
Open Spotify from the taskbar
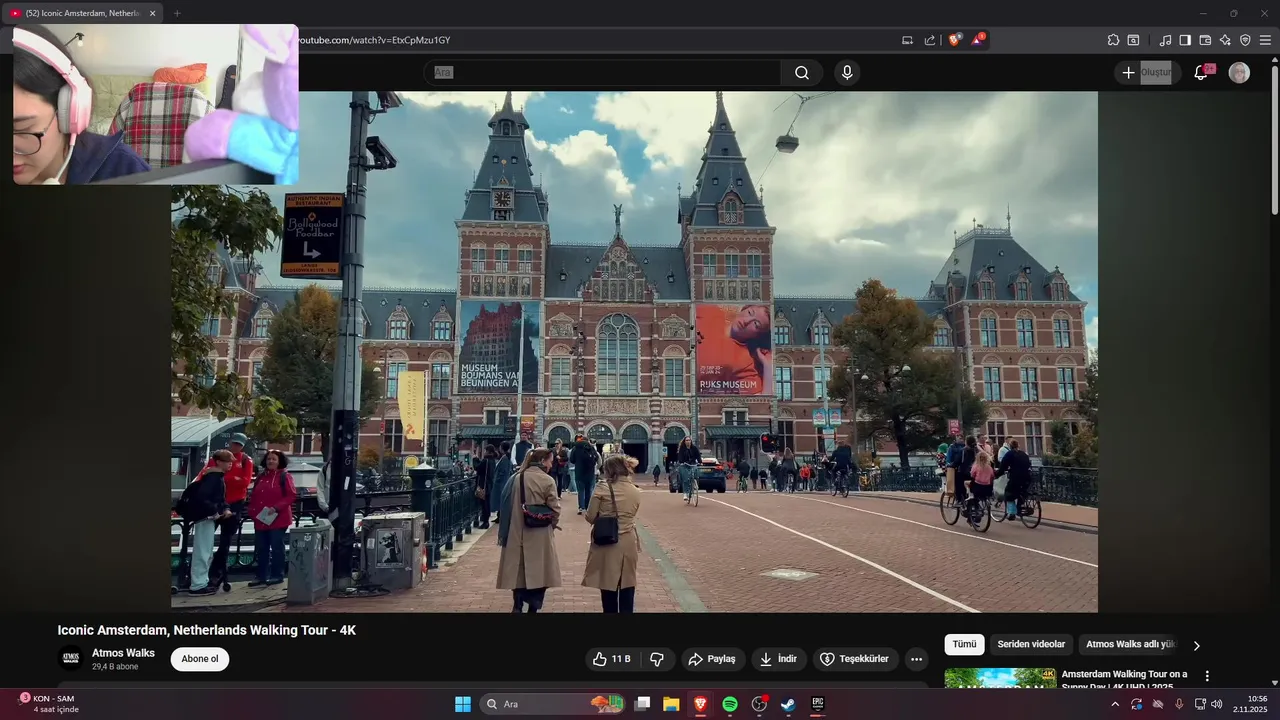coord(730,704)
